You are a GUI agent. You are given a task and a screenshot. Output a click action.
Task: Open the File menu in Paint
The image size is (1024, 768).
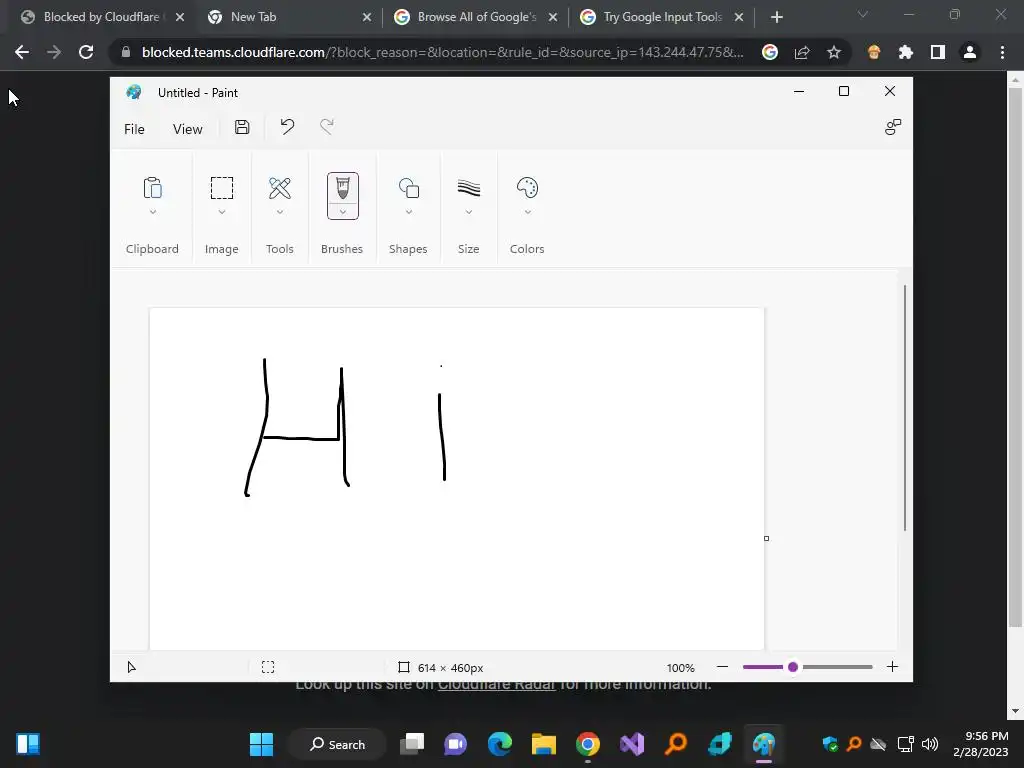(134, 129)
